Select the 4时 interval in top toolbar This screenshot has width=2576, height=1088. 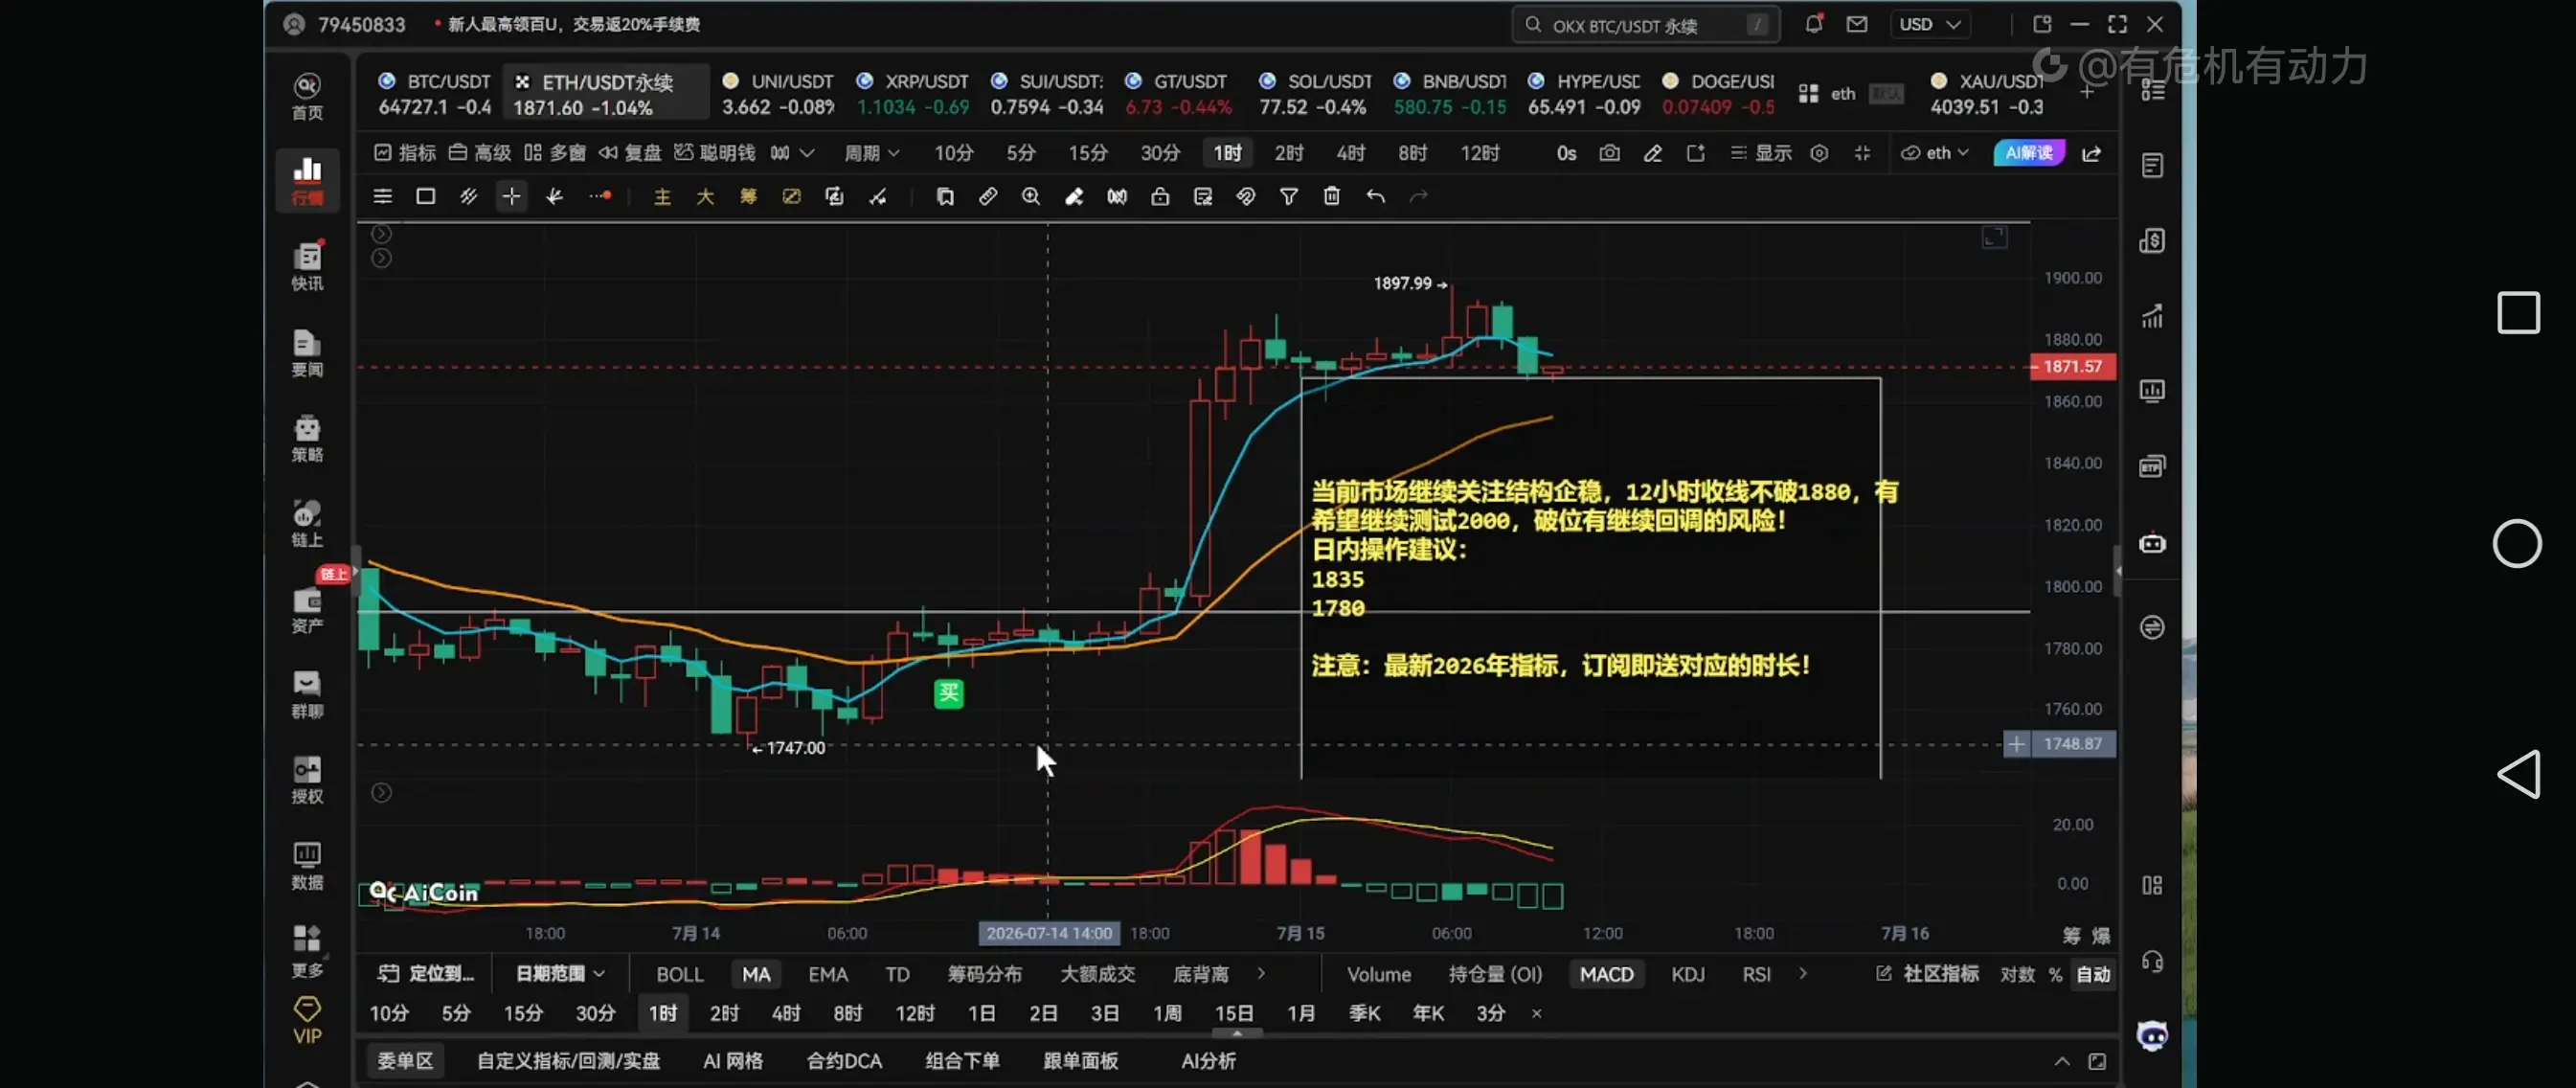tap(1350, 153)
